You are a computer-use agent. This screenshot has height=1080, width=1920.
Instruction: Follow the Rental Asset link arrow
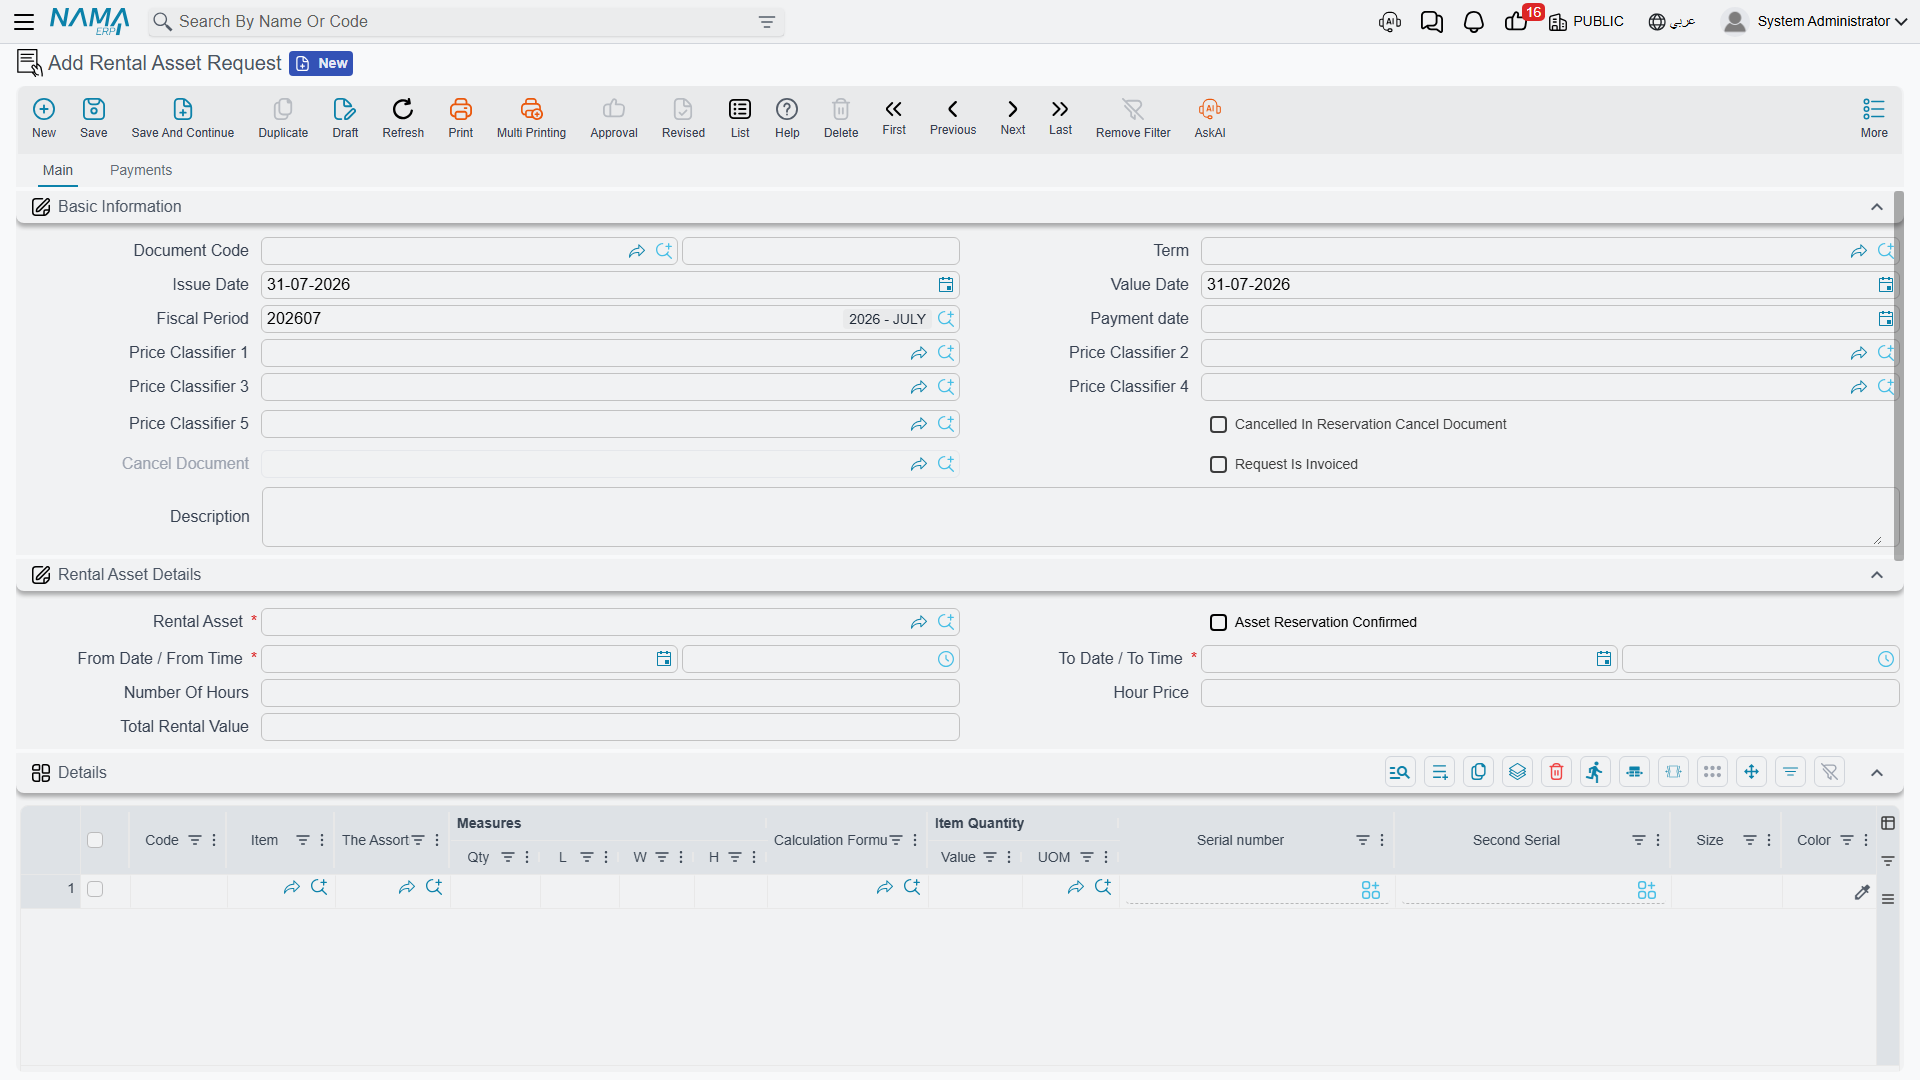click(919, 622)
